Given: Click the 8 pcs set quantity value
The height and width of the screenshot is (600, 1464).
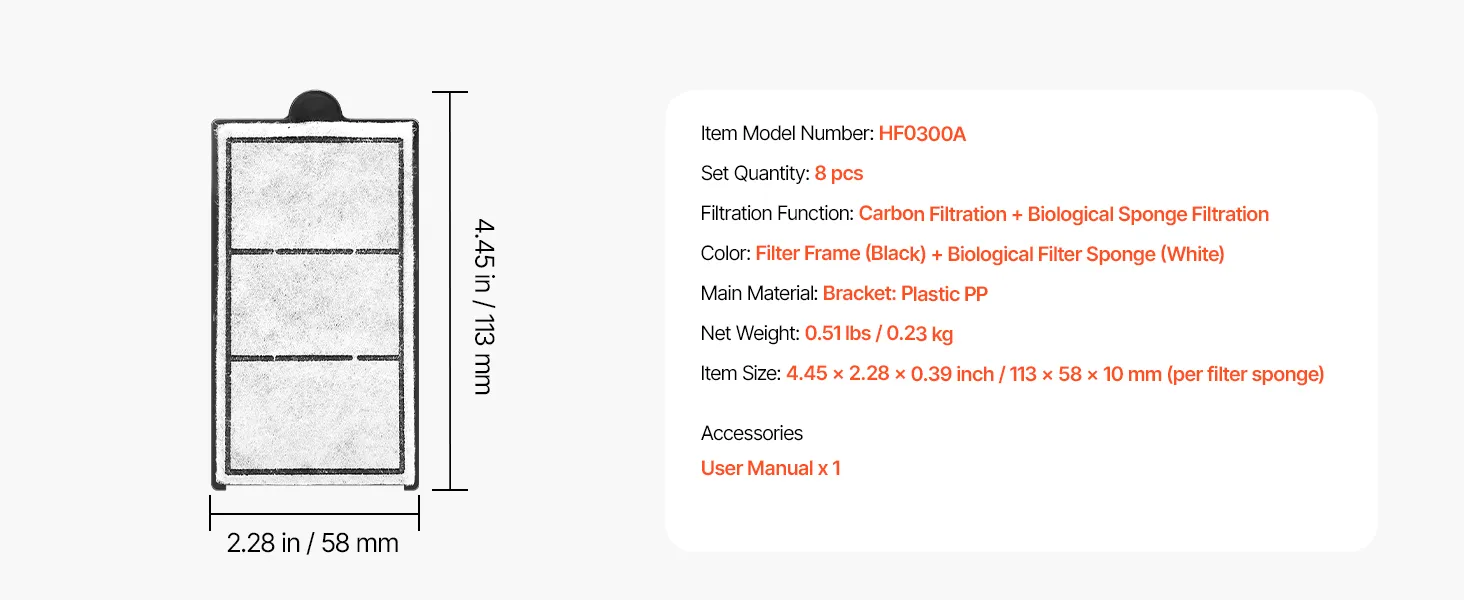Looking at the screenshot, I should (x=838, y=174).
